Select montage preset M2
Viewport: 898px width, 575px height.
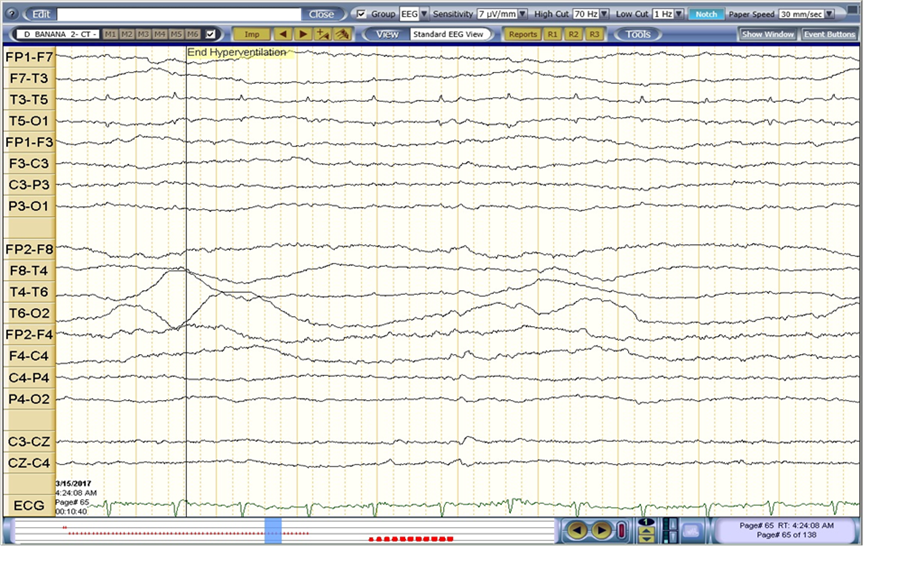point(127,34)
